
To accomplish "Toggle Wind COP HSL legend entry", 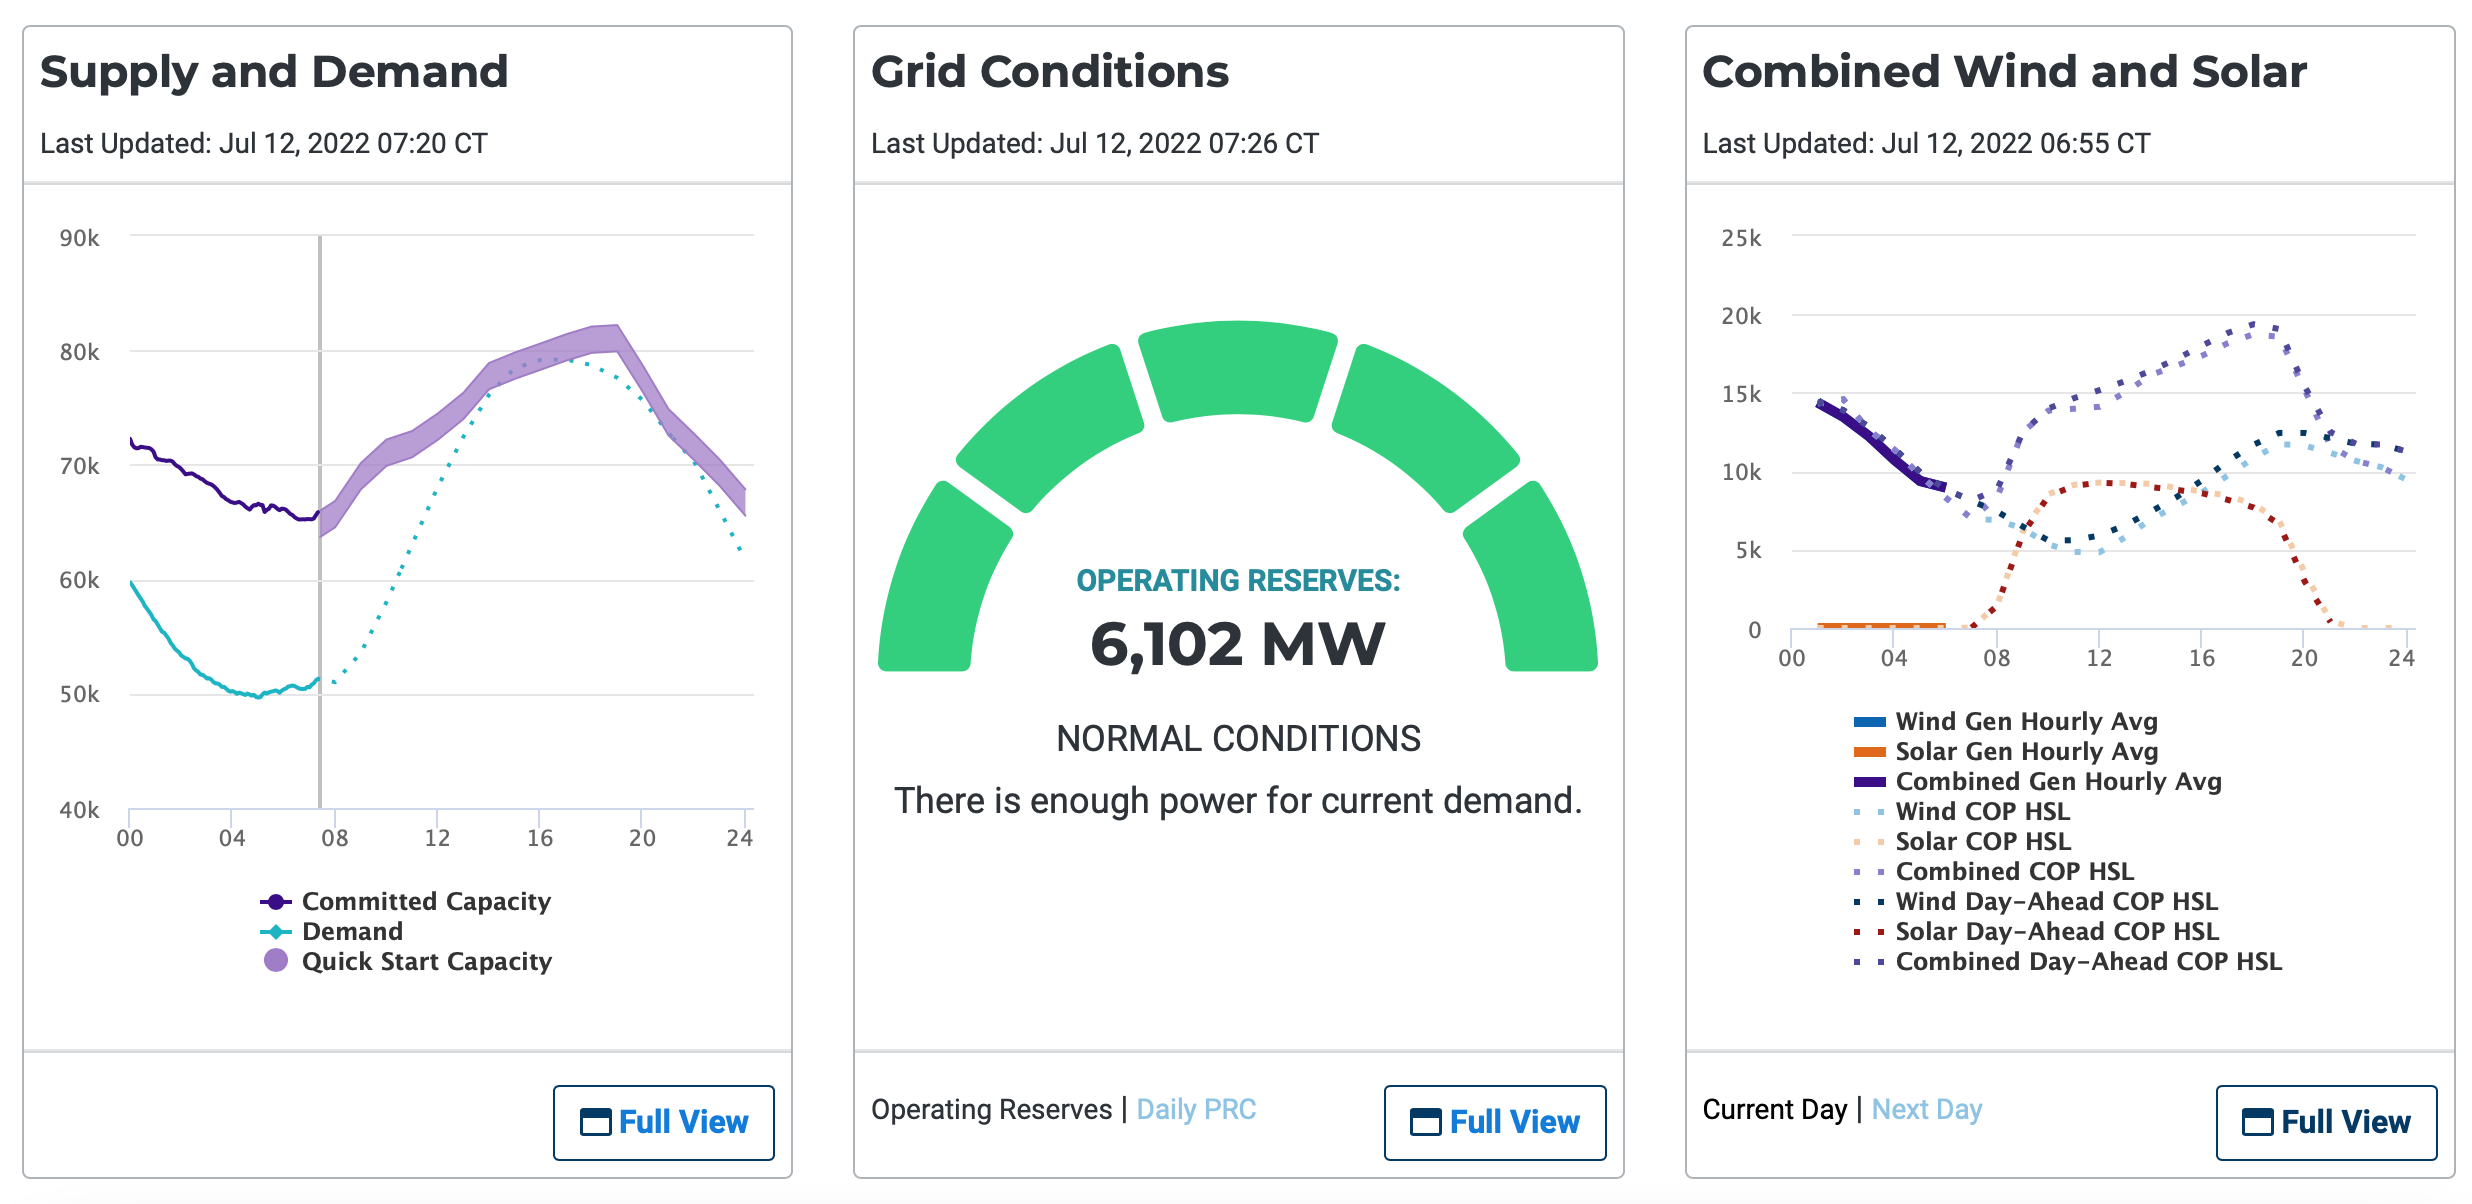I will tap(1982, 812).
